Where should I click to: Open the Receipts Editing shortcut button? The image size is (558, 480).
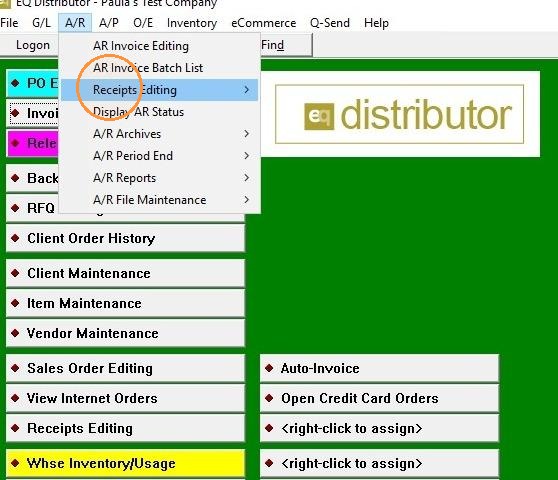(x=125, y=428)
